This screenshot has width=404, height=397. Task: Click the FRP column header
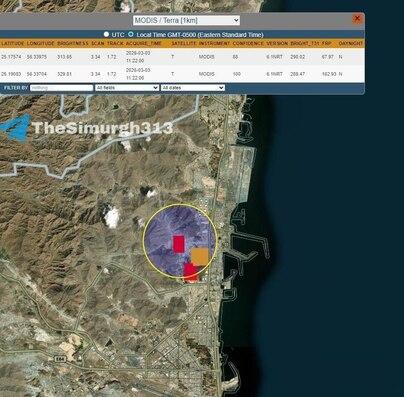coord(326,43)
